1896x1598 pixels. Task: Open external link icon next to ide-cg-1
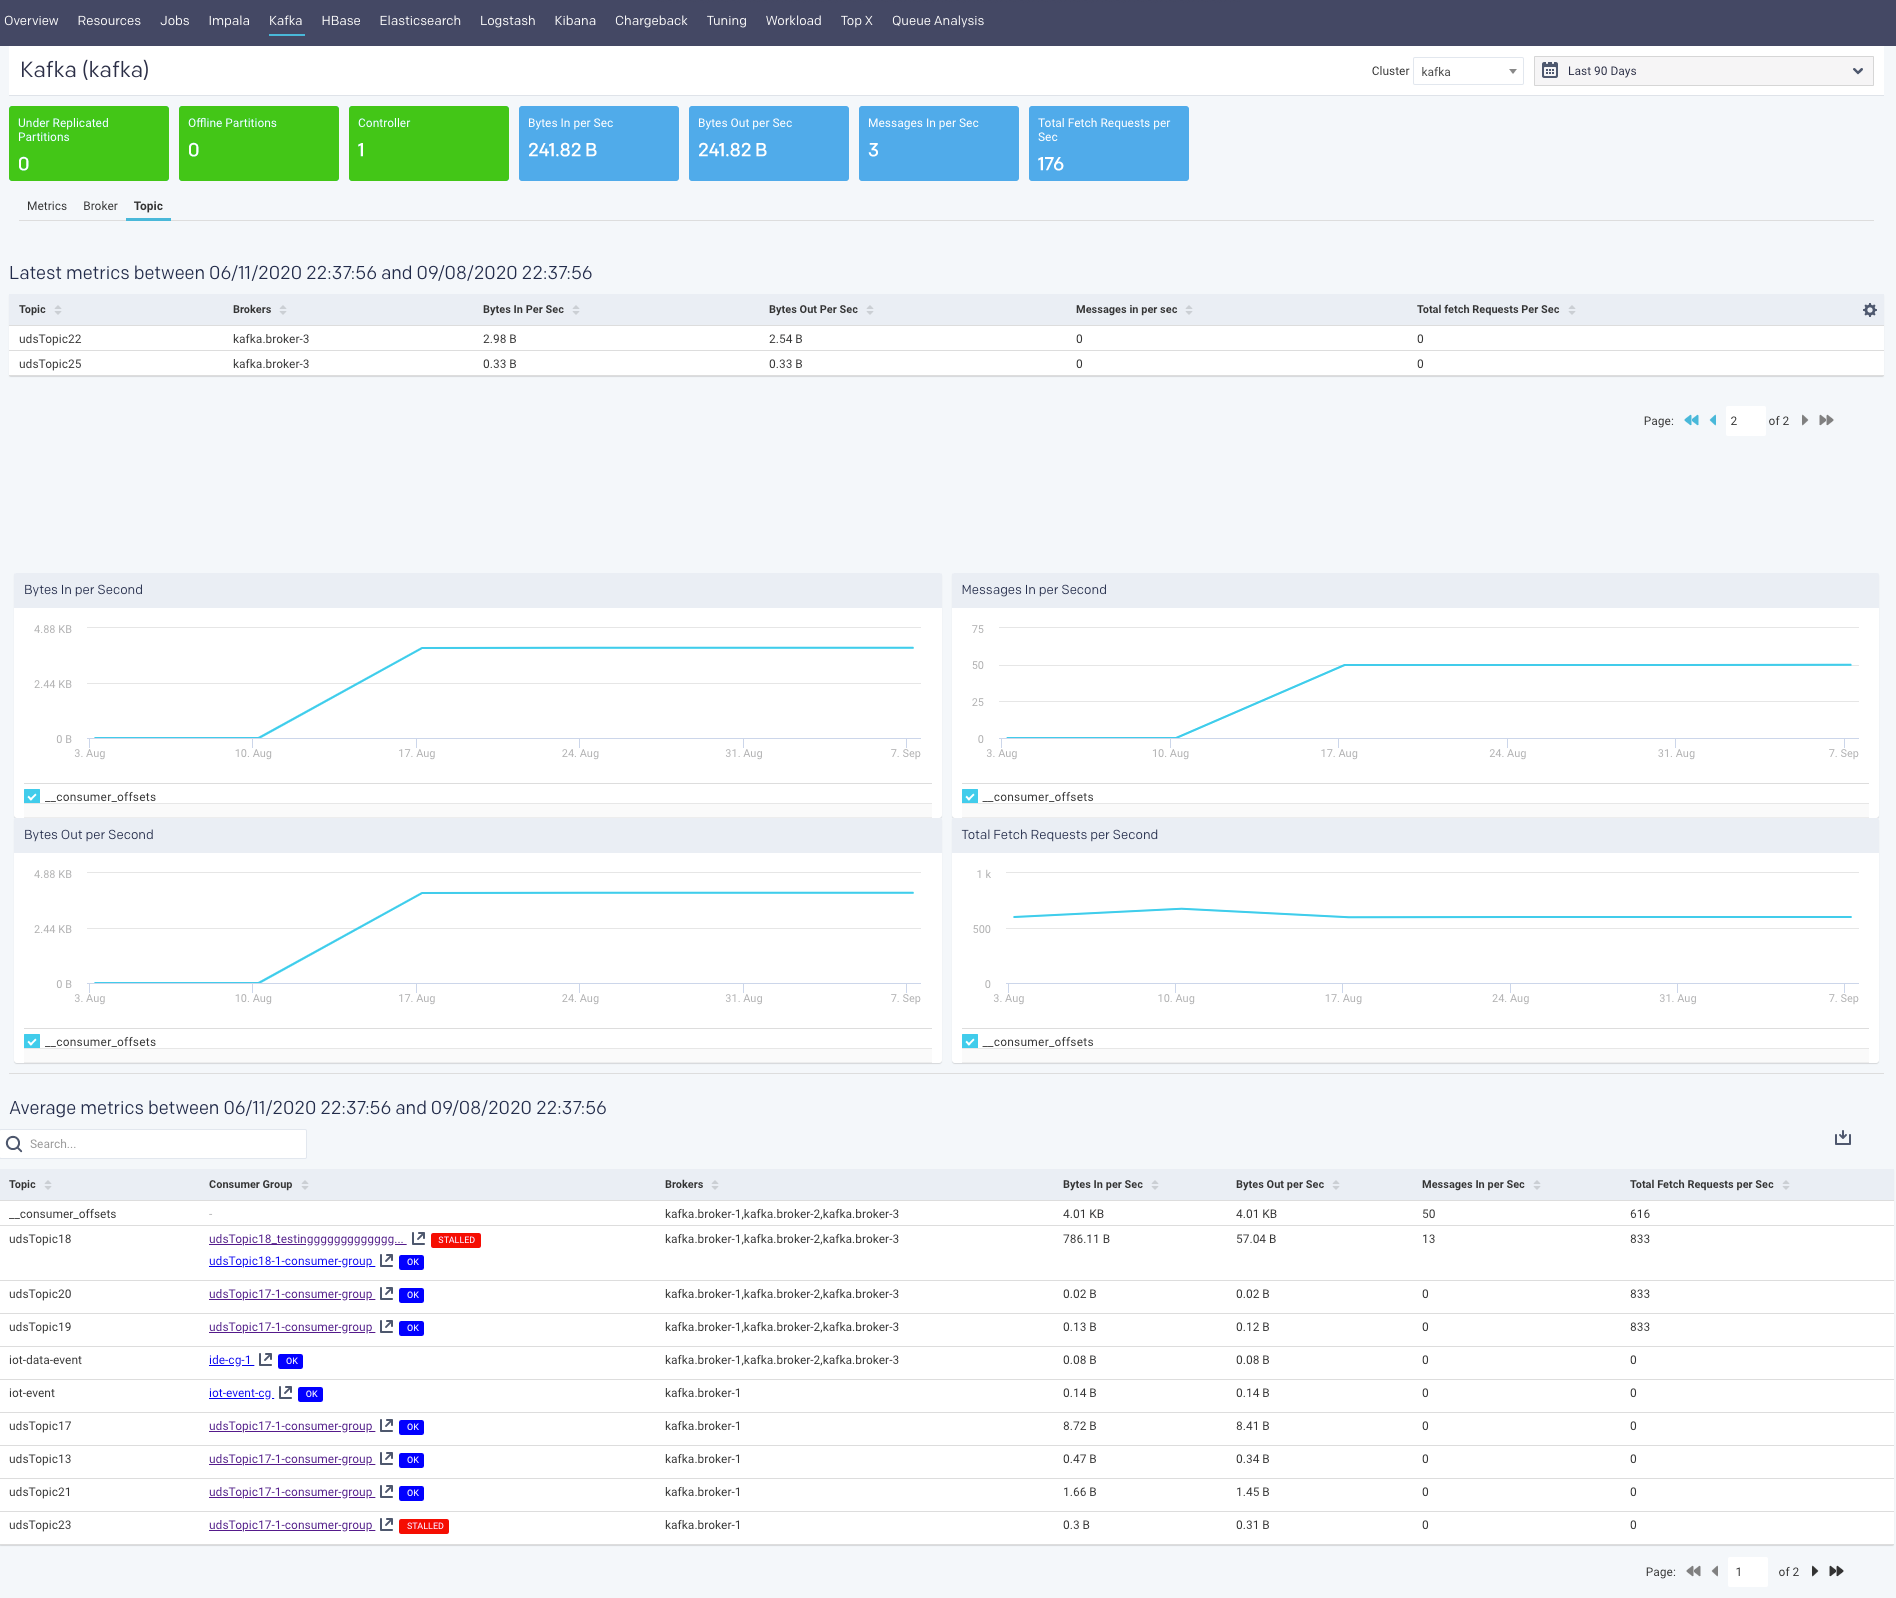point(266,1359)
